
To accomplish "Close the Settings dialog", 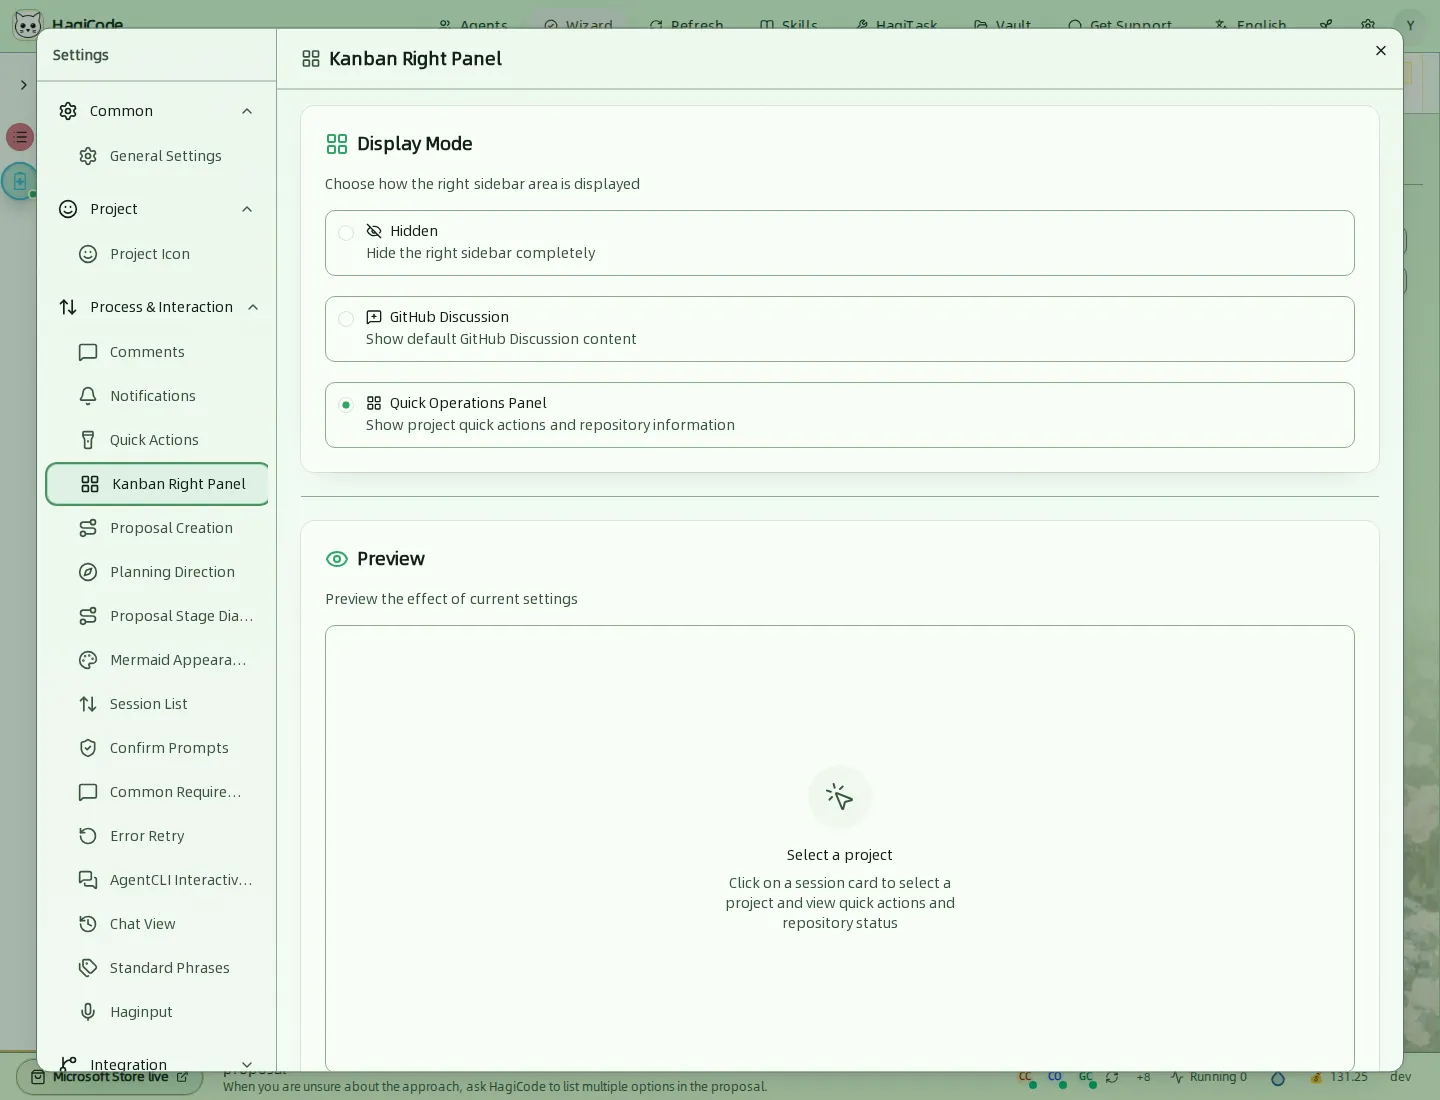I will point(1381,51).
